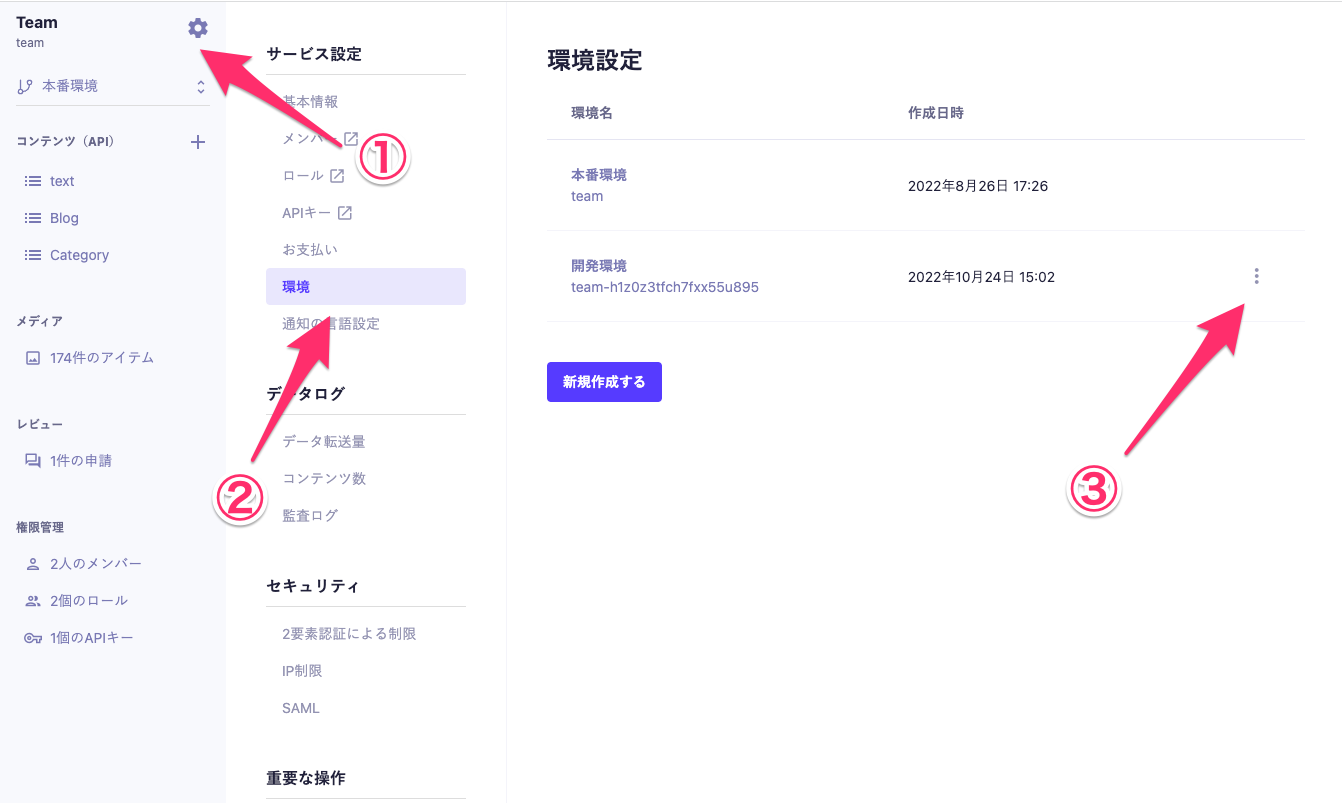This screenshot has height=803, width=1342.
Task: Click the plus icon to add content API
Action: pyautogui.click(x=198, y=142)
